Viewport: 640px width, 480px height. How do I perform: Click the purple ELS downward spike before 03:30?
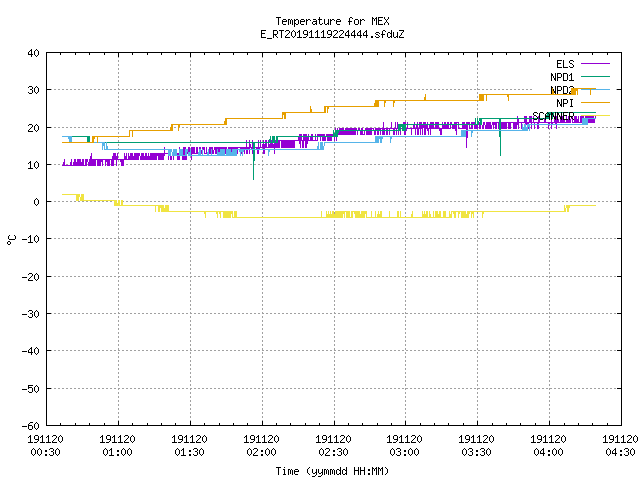[467, 139]
